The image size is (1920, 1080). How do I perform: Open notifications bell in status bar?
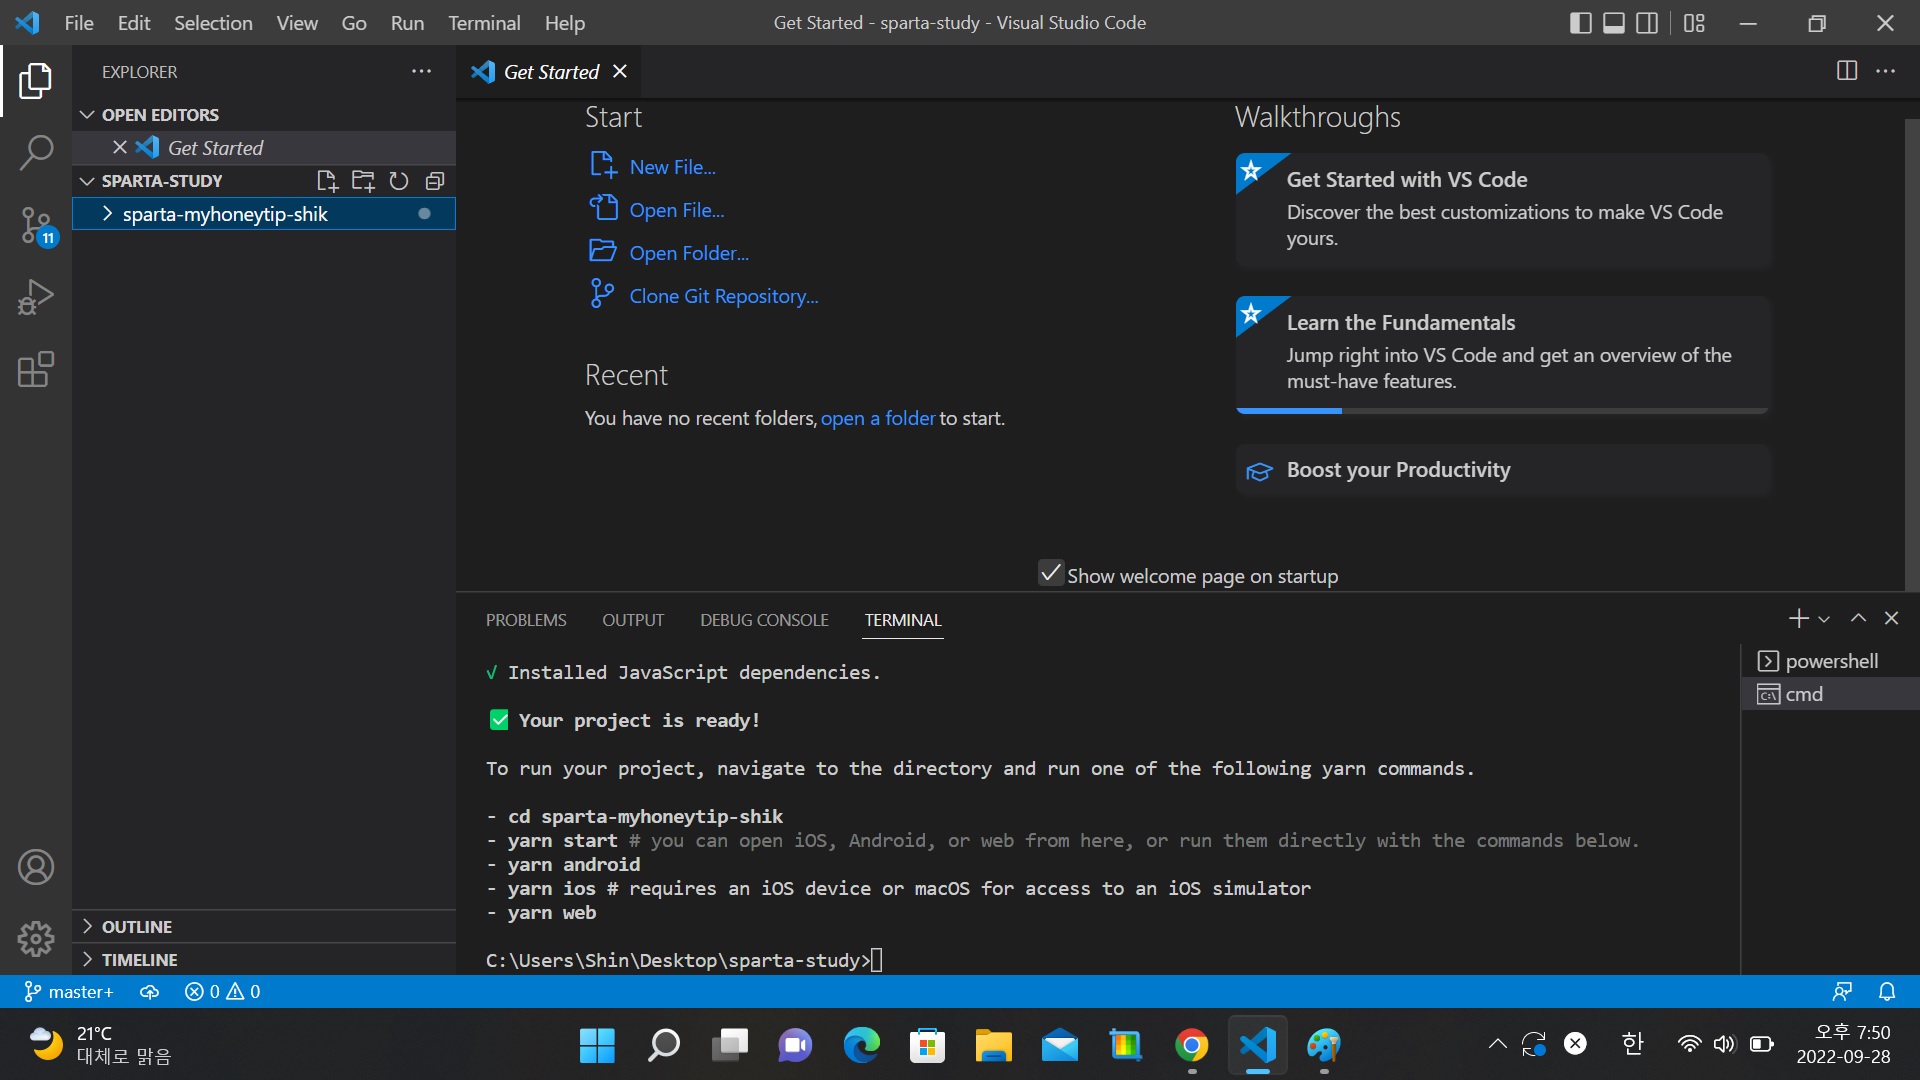(x=1887, y=992)
